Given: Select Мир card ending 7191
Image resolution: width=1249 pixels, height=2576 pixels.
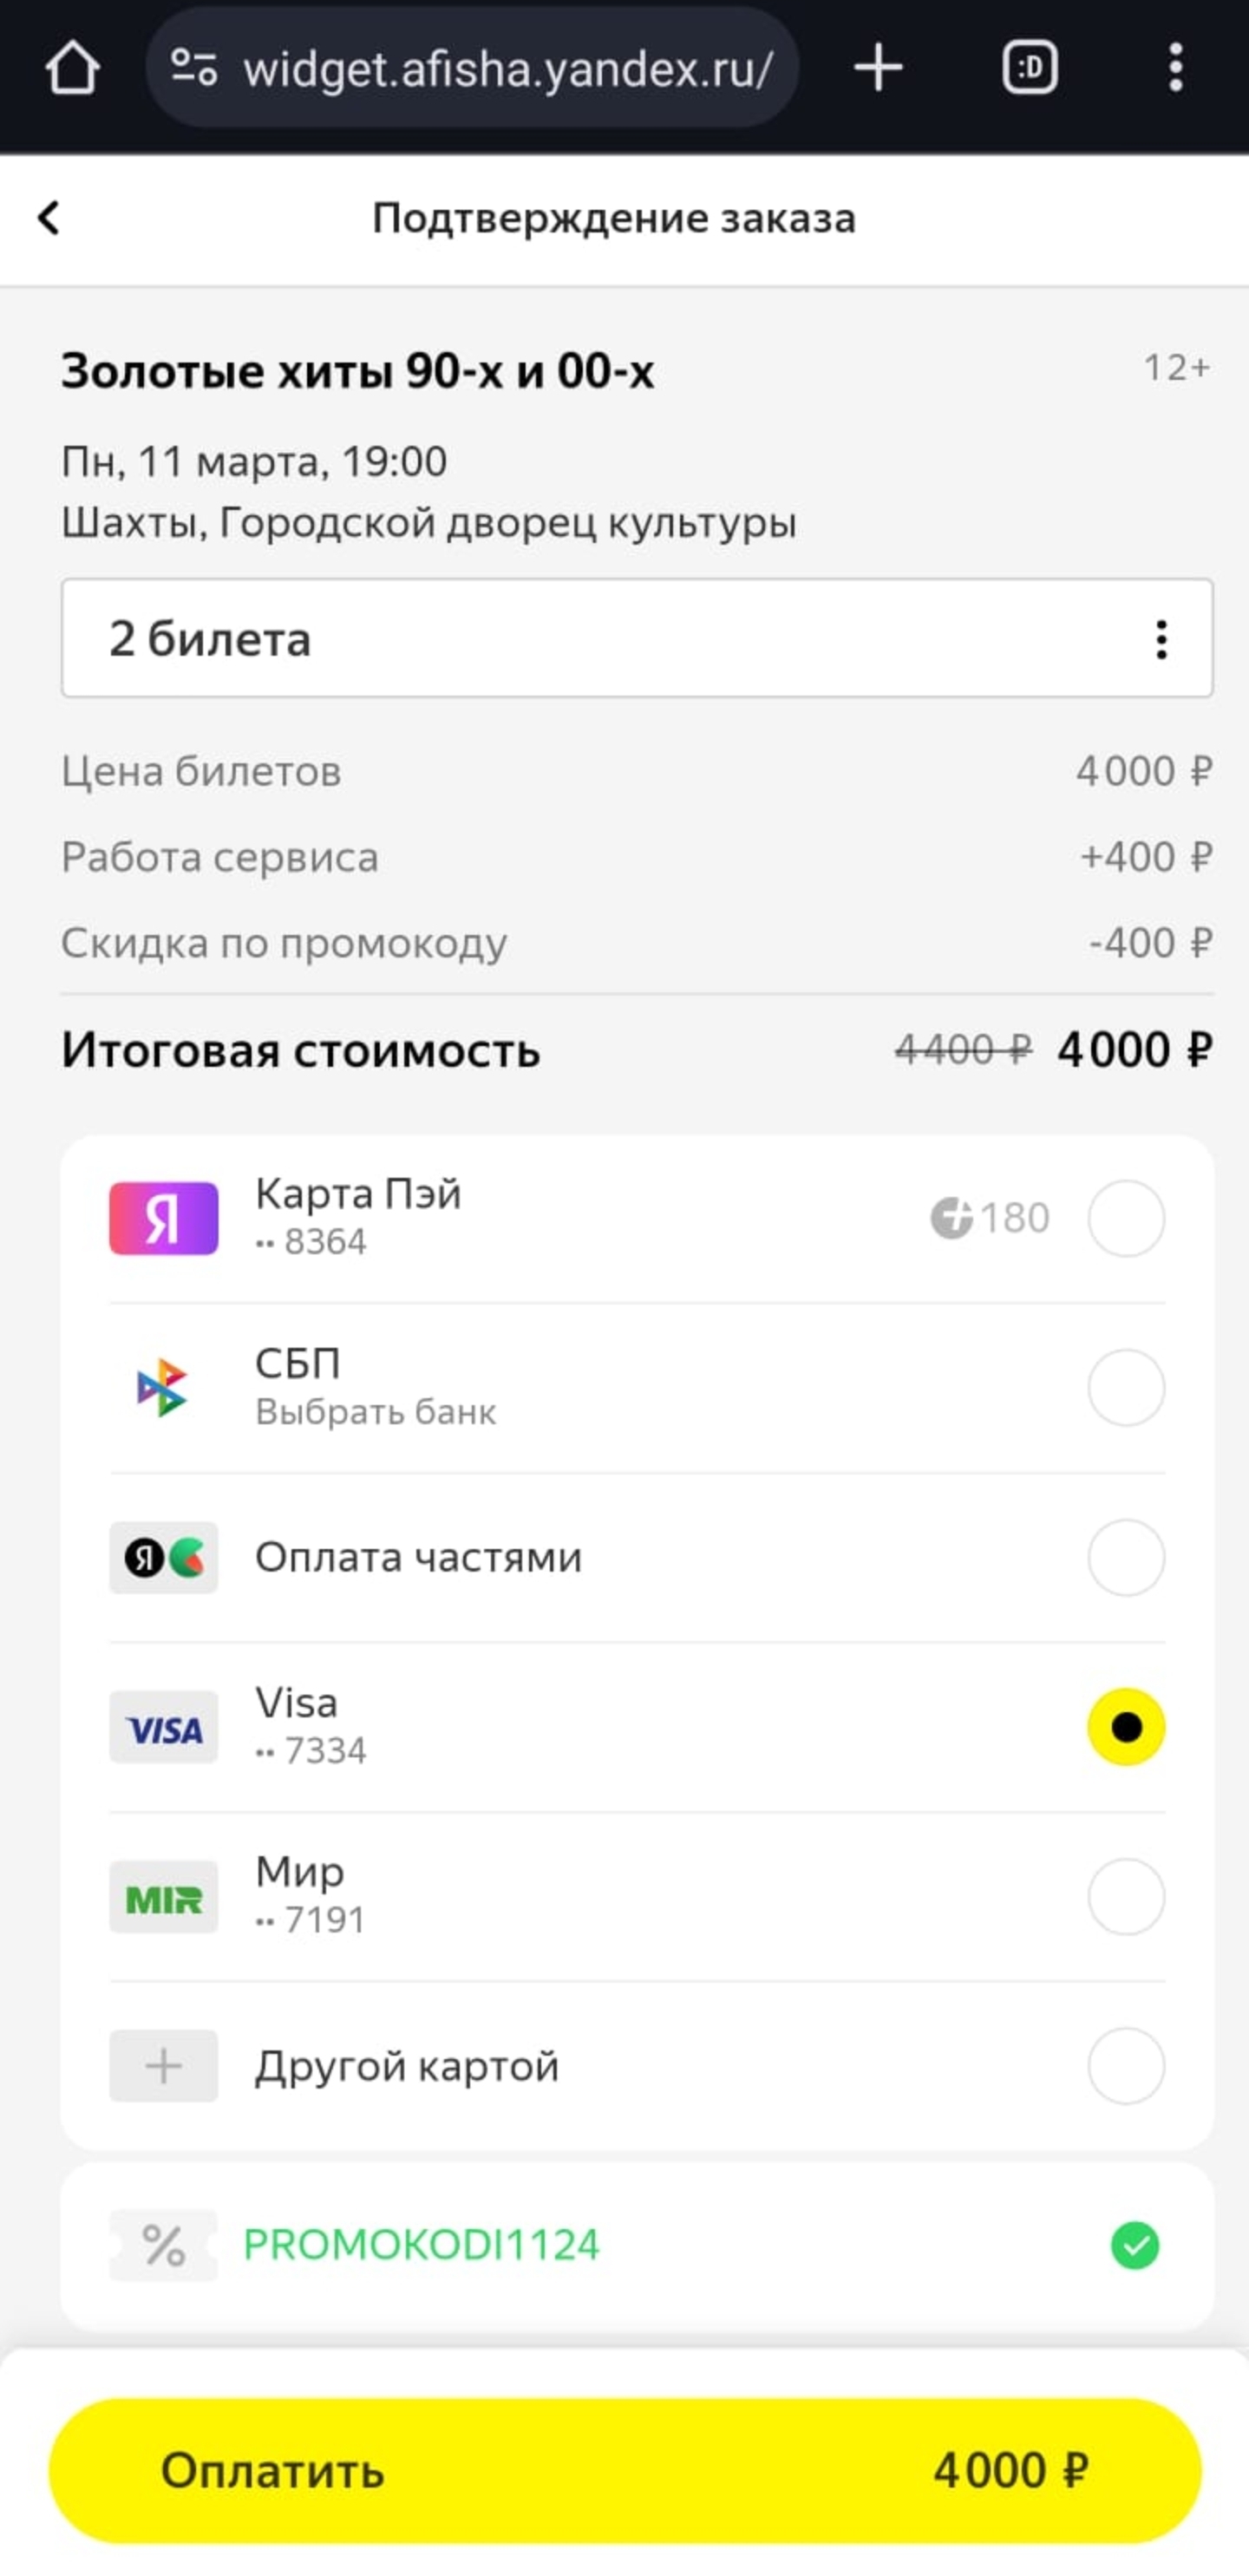Looking at the screenshot, I should [1126, 1896].
